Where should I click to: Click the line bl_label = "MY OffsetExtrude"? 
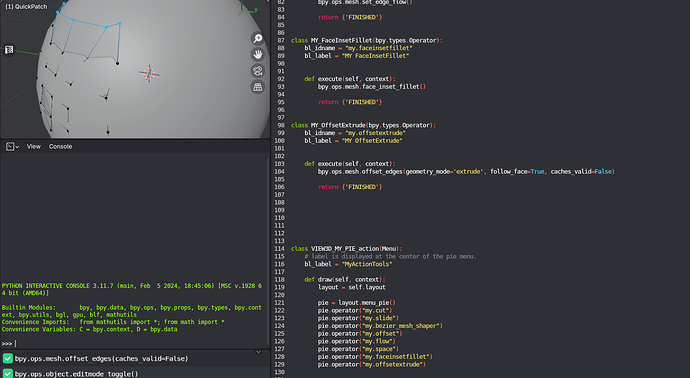(353, 141)
